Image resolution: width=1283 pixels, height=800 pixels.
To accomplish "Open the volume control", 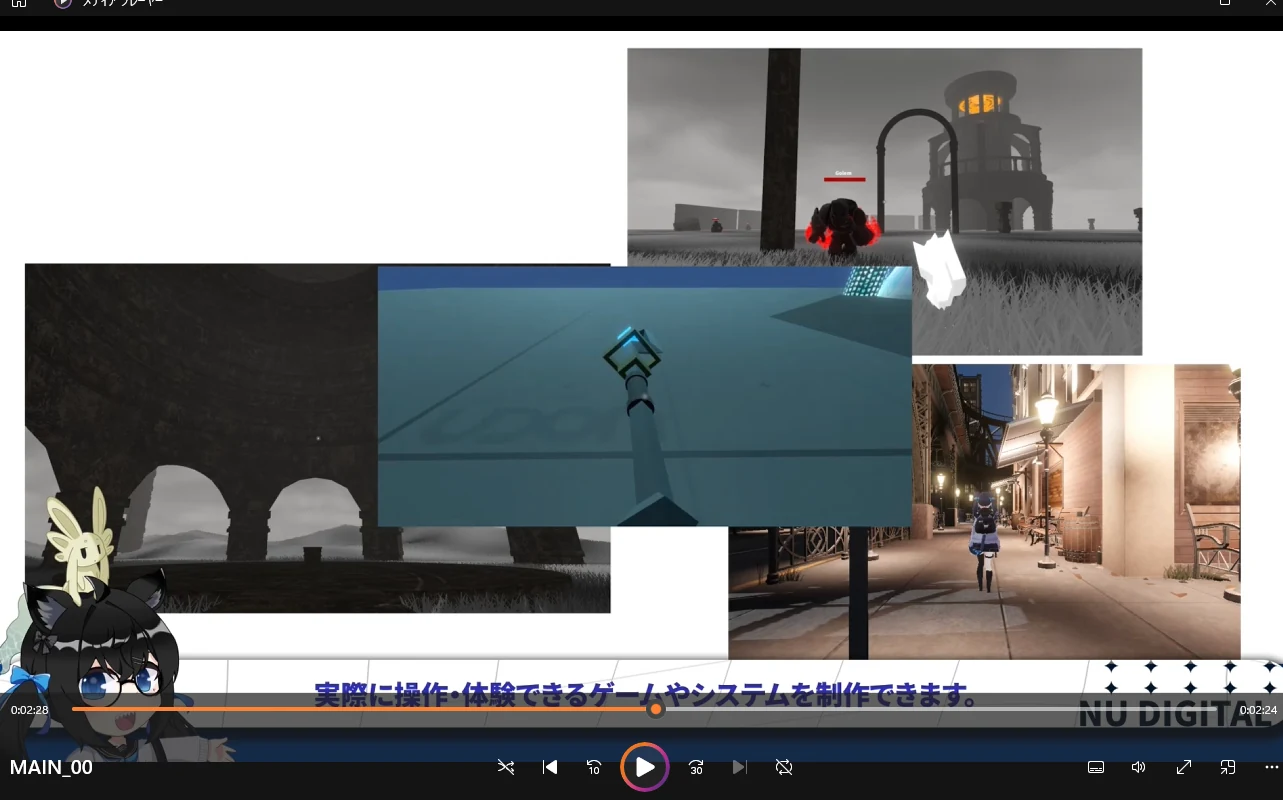I will [1138, 767].
